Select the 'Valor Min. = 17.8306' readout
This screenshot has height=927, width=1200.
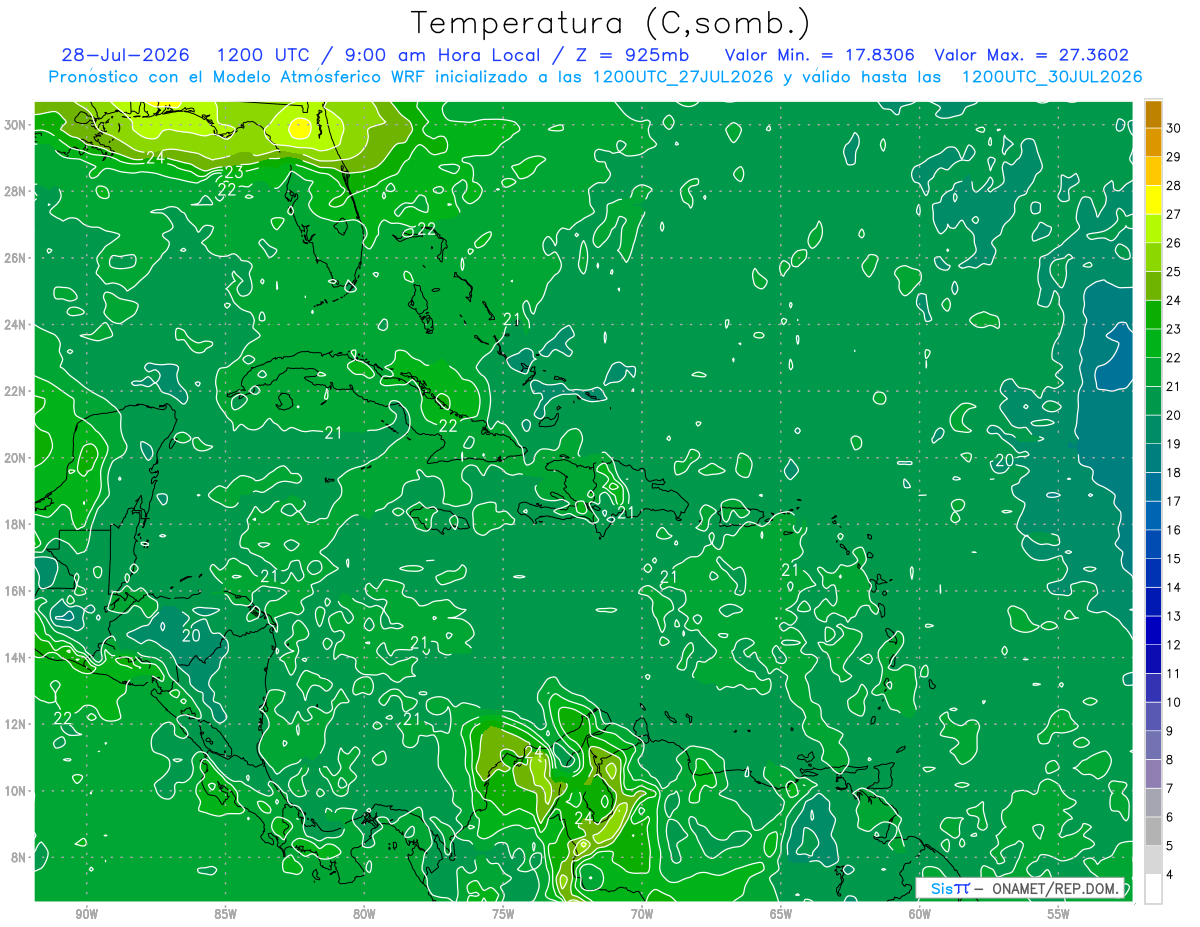point(818,55)
